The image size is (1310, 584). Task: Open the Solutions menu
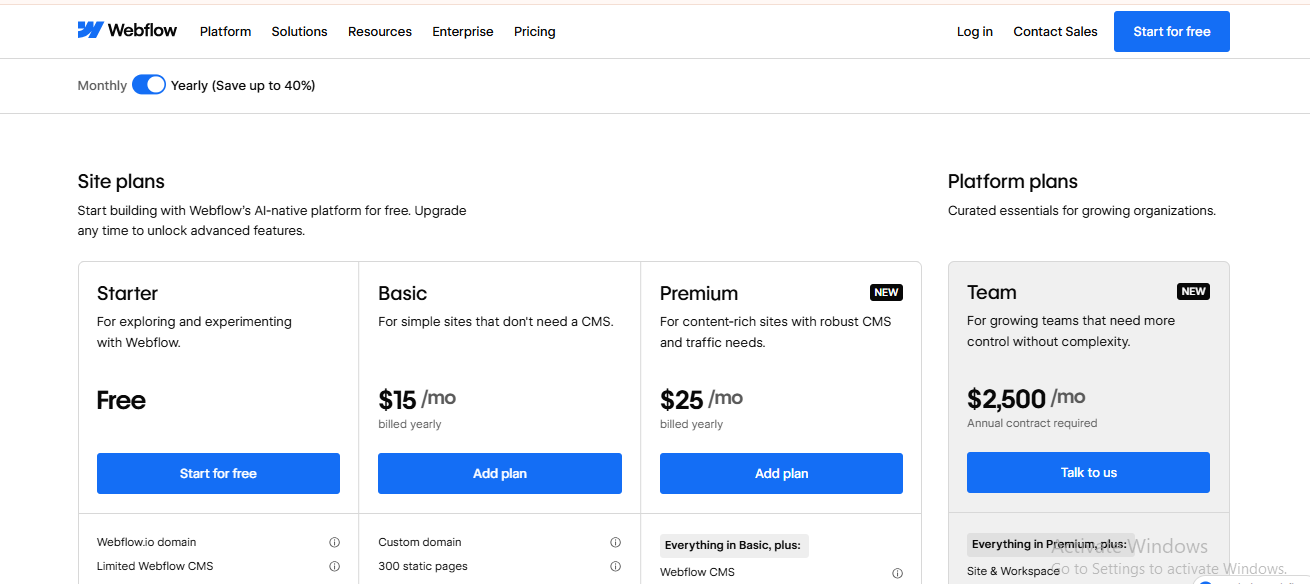tap(299, 31)
